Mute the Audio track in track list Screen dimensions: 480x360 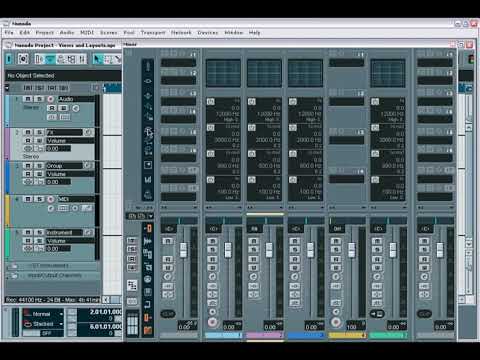coord(28,99)
